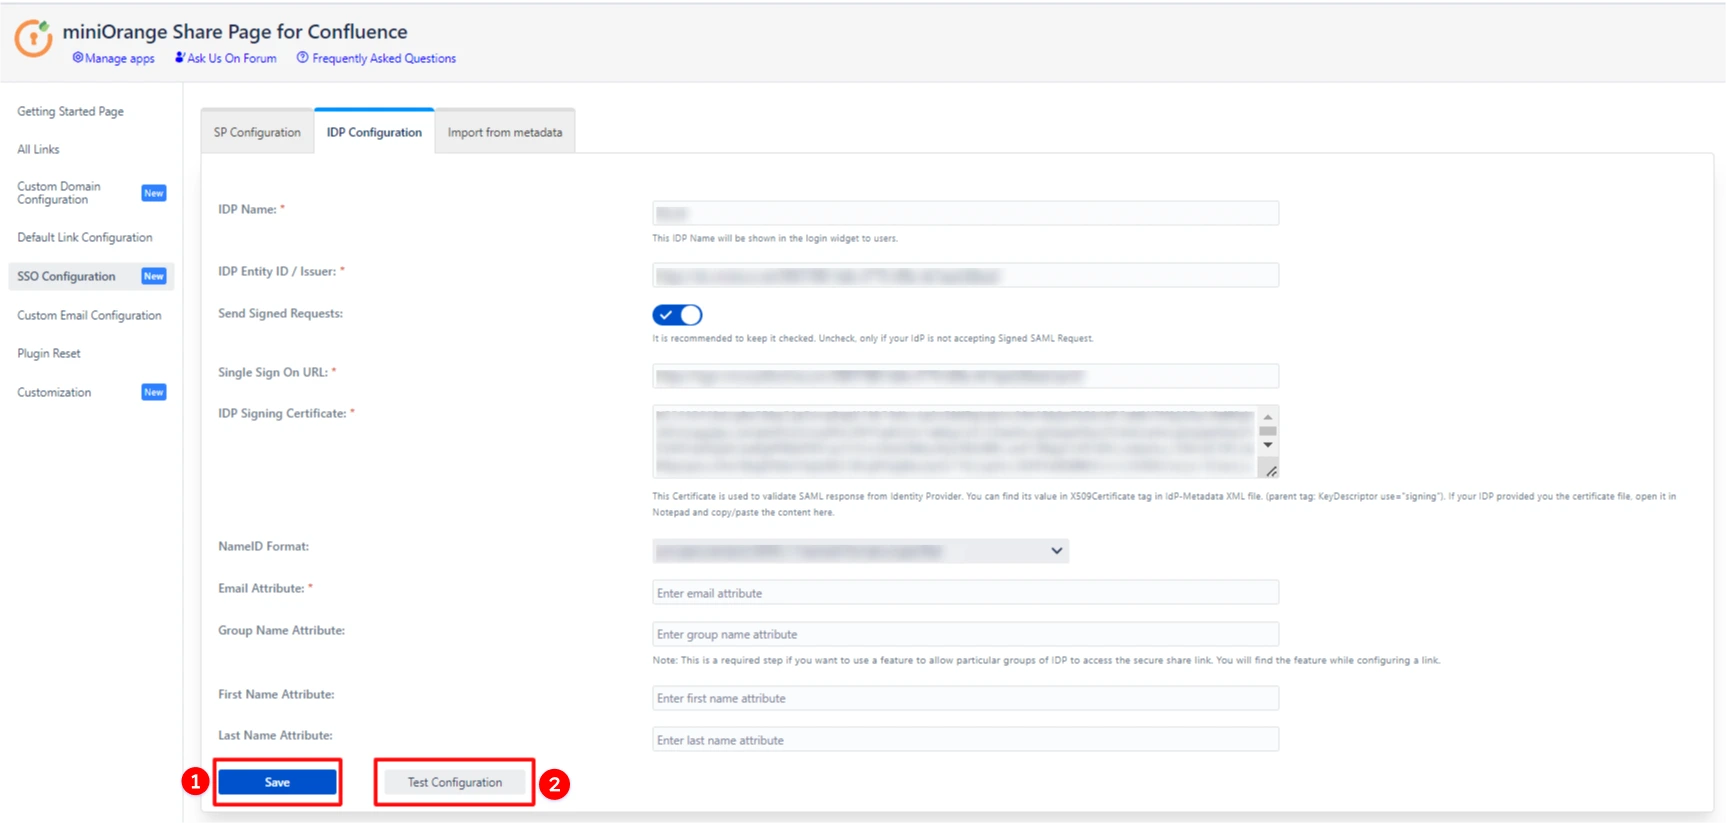Click the First Name Attribute input field
The height and width of the screenshot is (823, 1726).
click(x=965, y=698)
